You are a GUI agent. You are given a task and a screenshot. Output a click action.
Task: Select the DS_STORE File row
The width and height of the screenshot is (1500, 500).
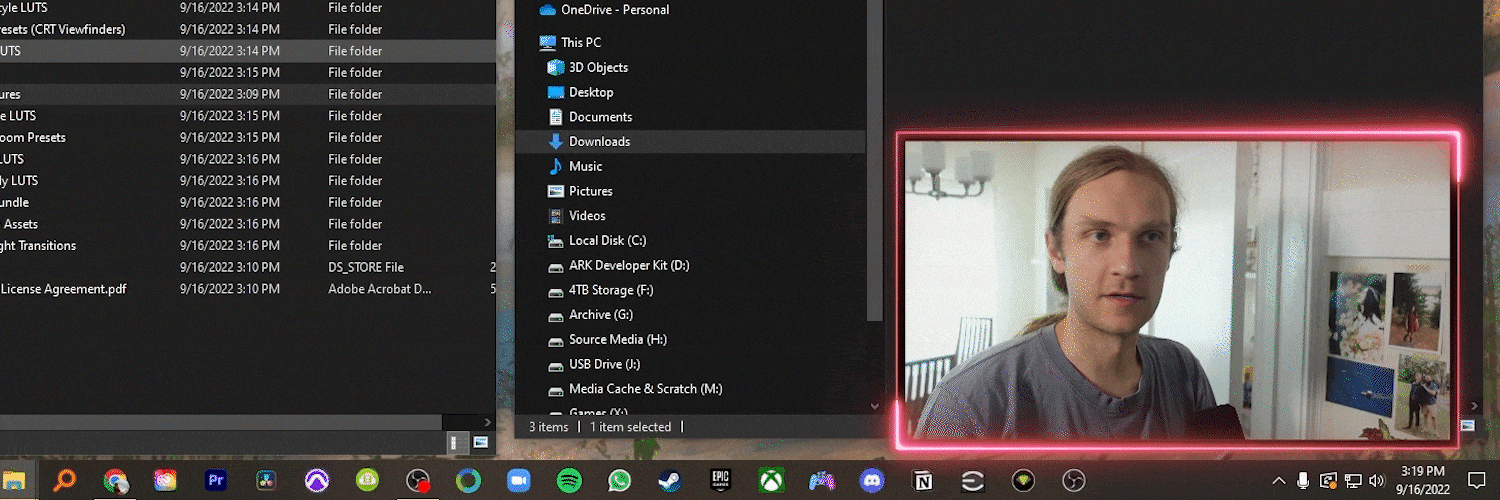(248, 267)
